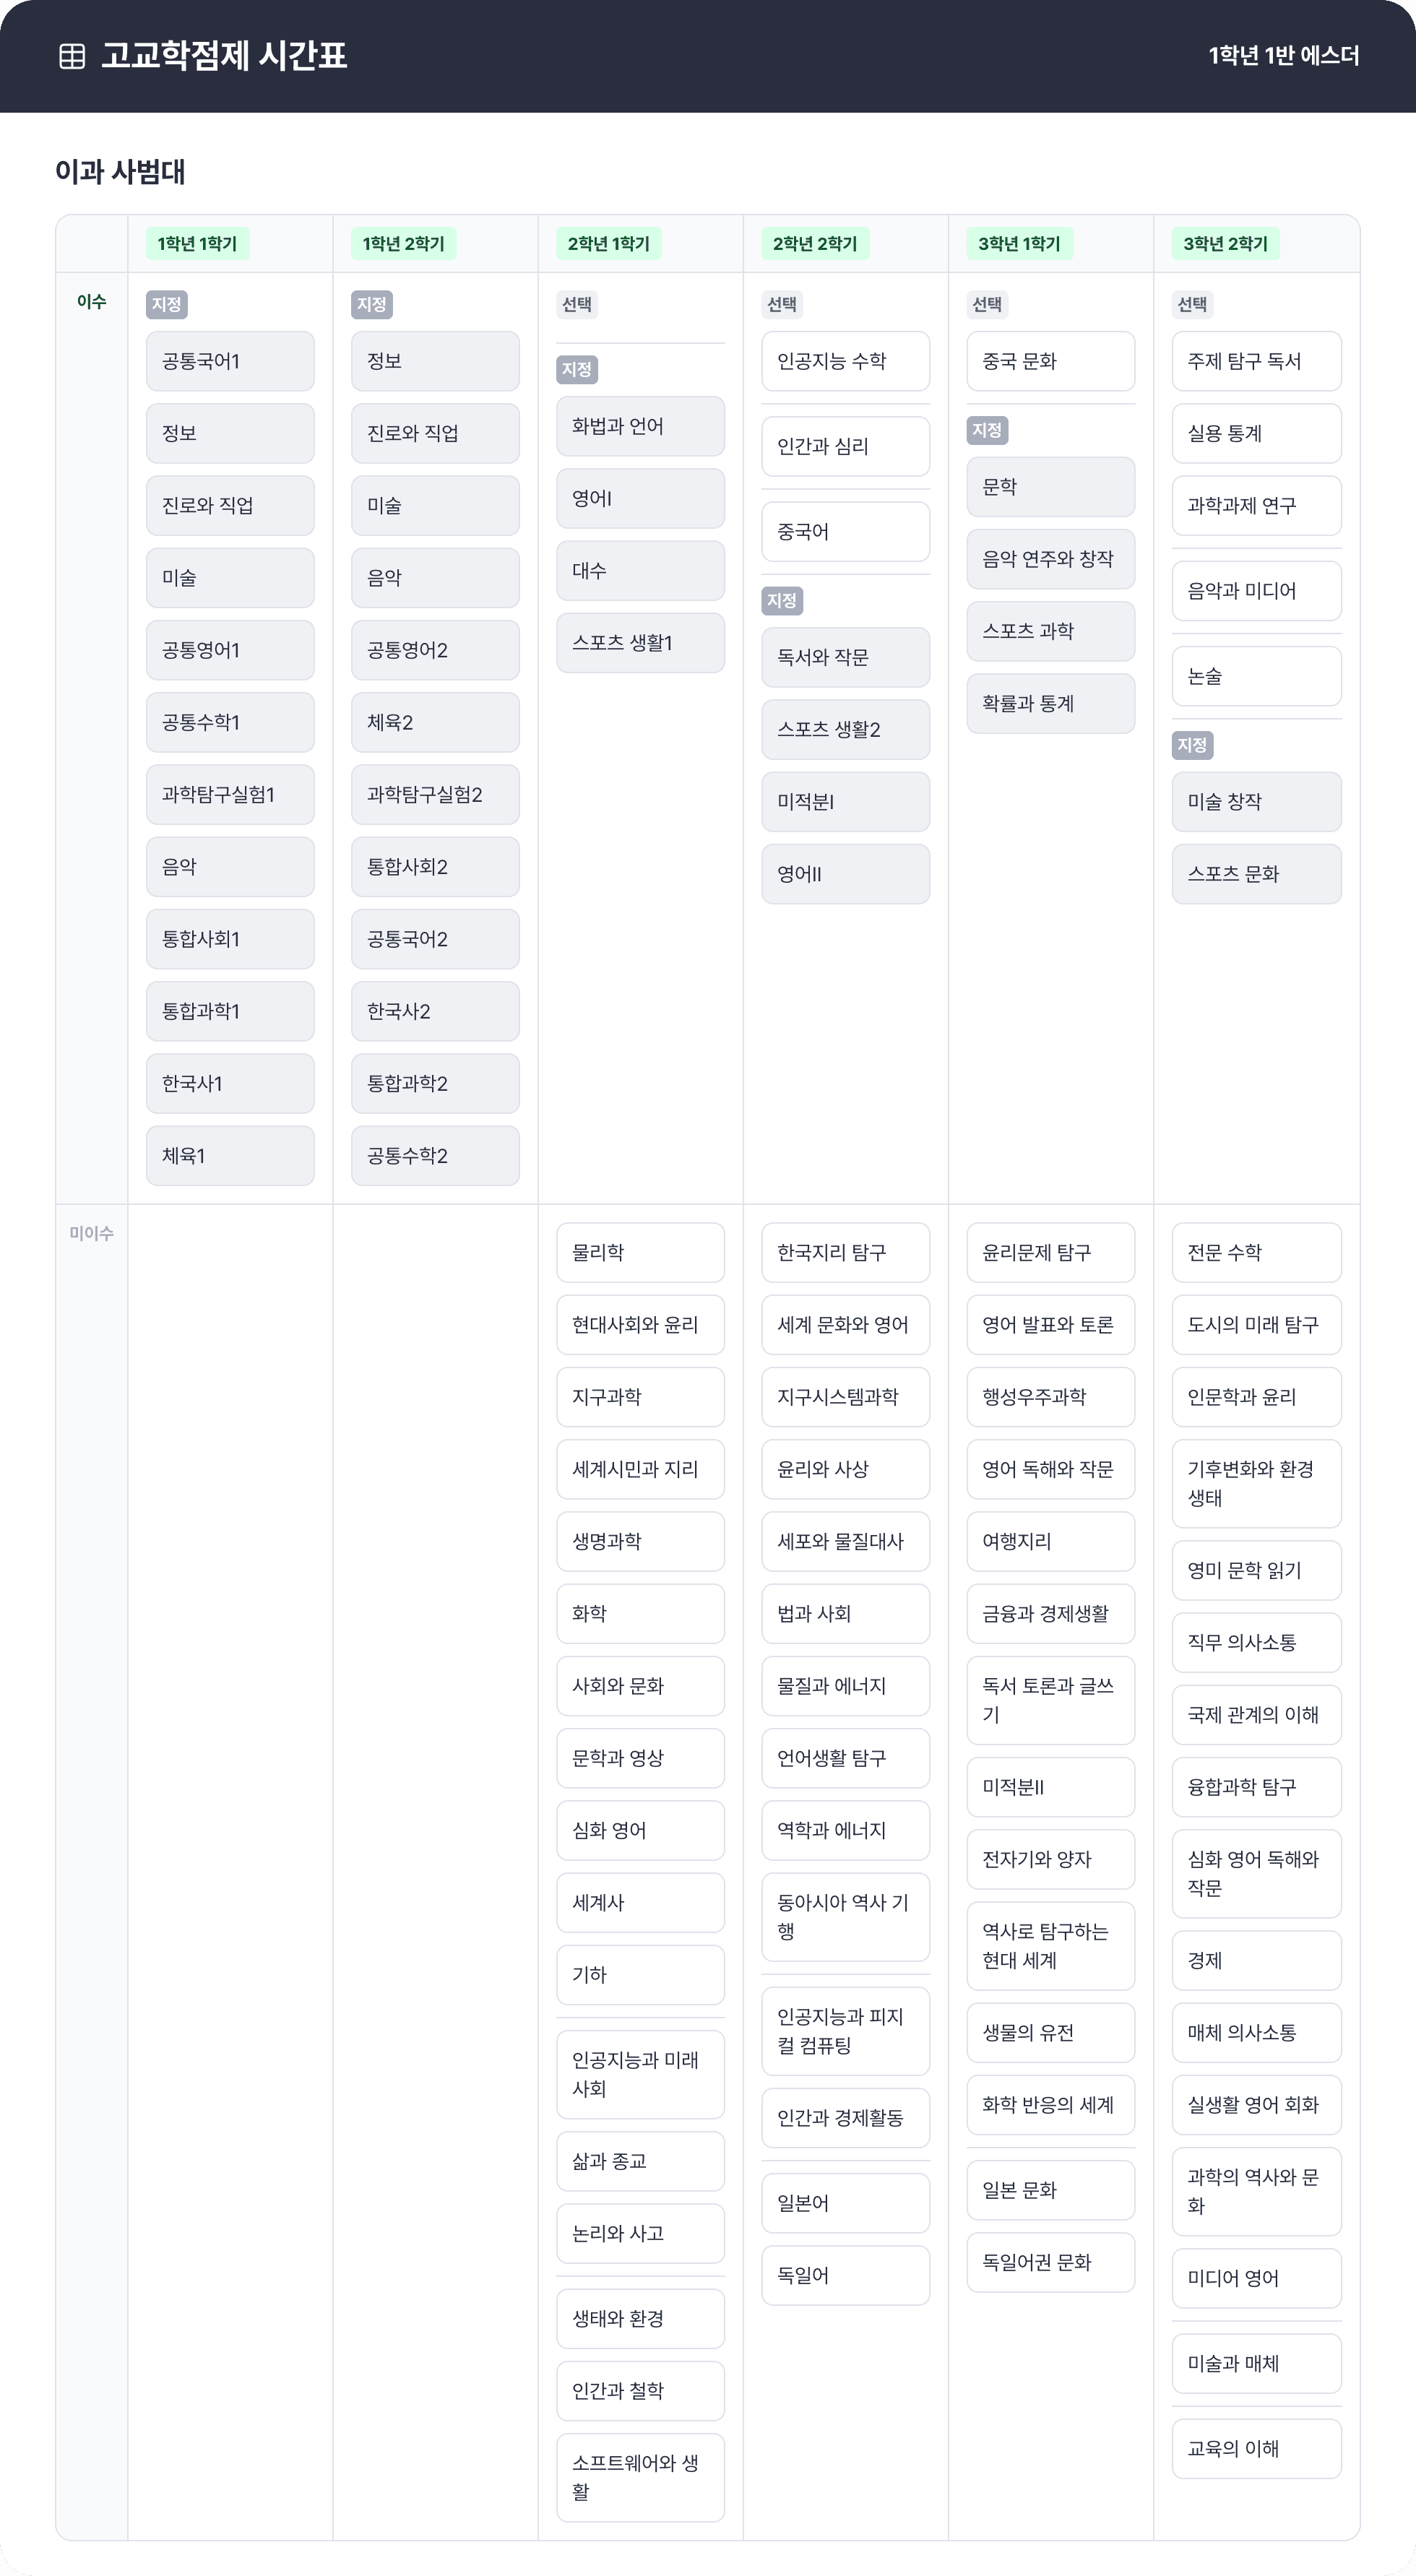Choose the 전문 수학 course card

click(1256, 1252)
